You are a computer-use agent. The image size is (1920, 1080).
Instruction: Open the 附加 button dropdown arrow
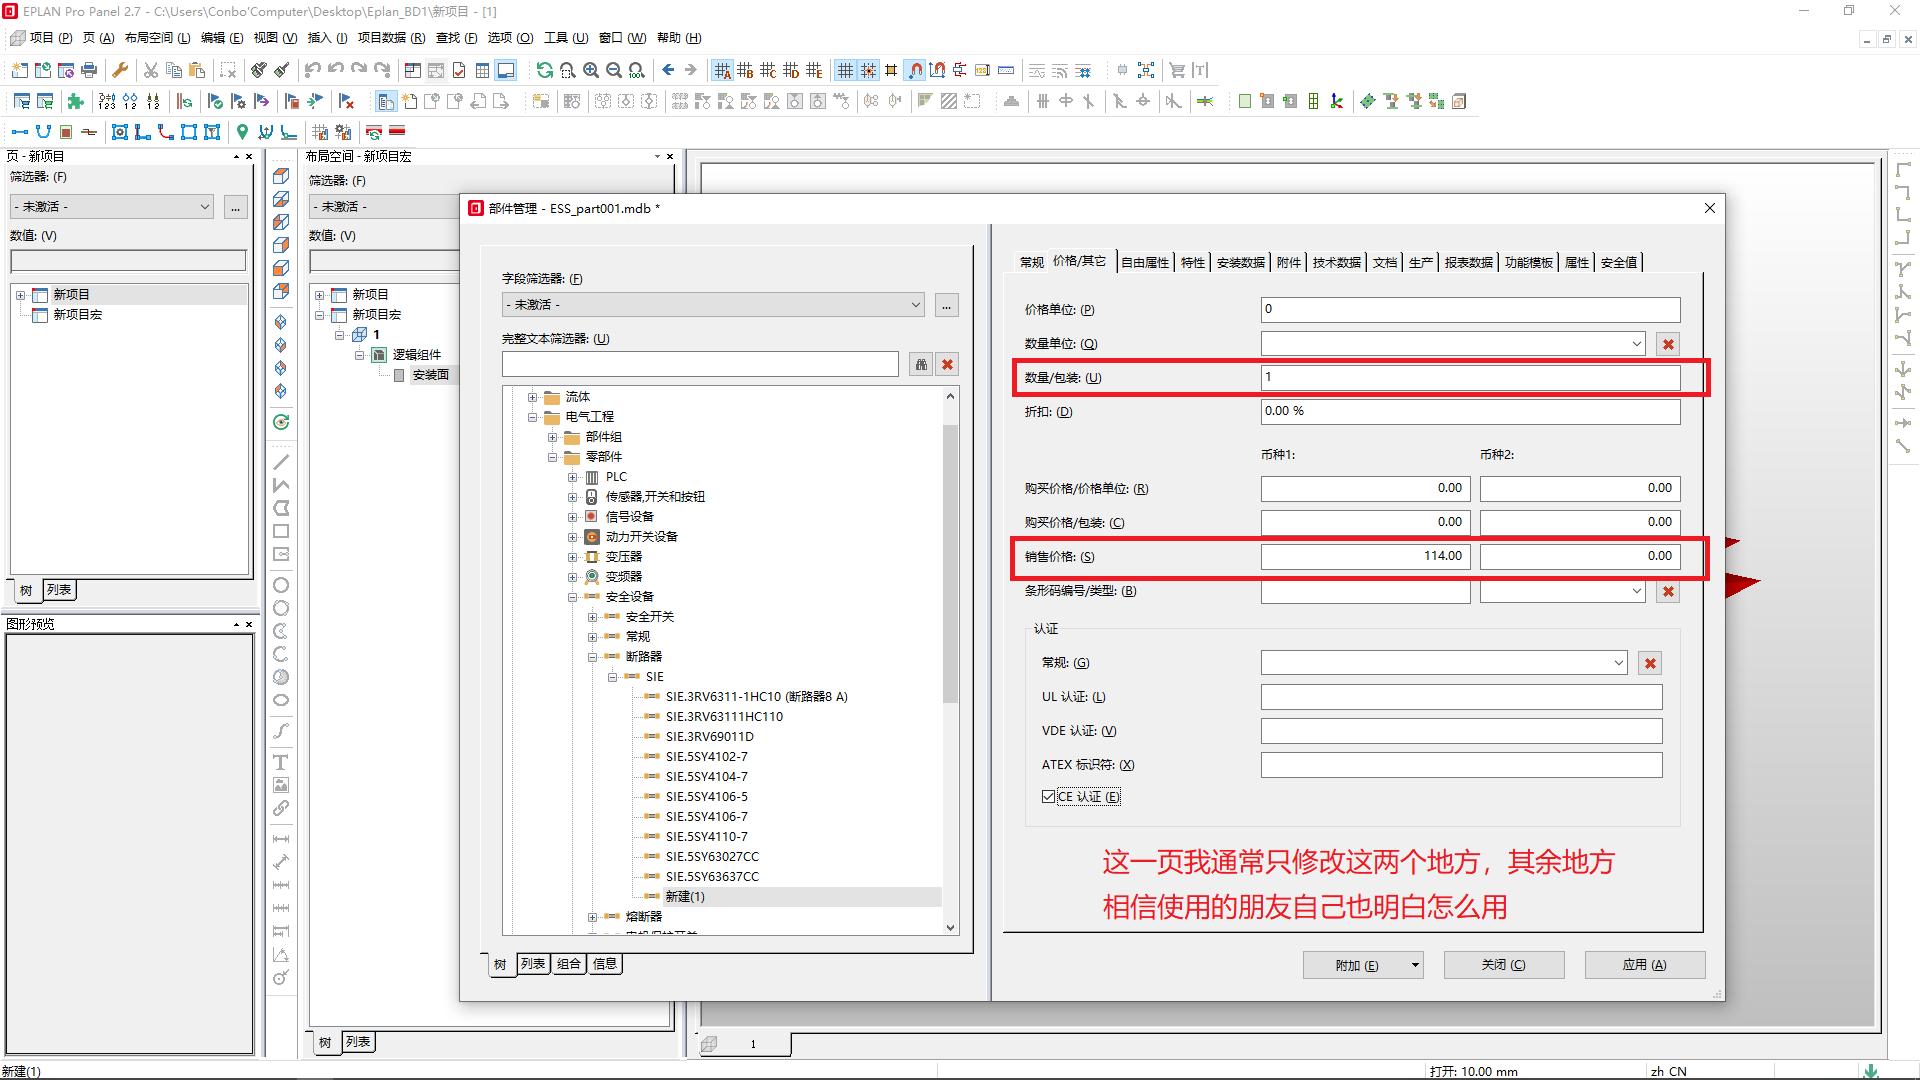1414,964
